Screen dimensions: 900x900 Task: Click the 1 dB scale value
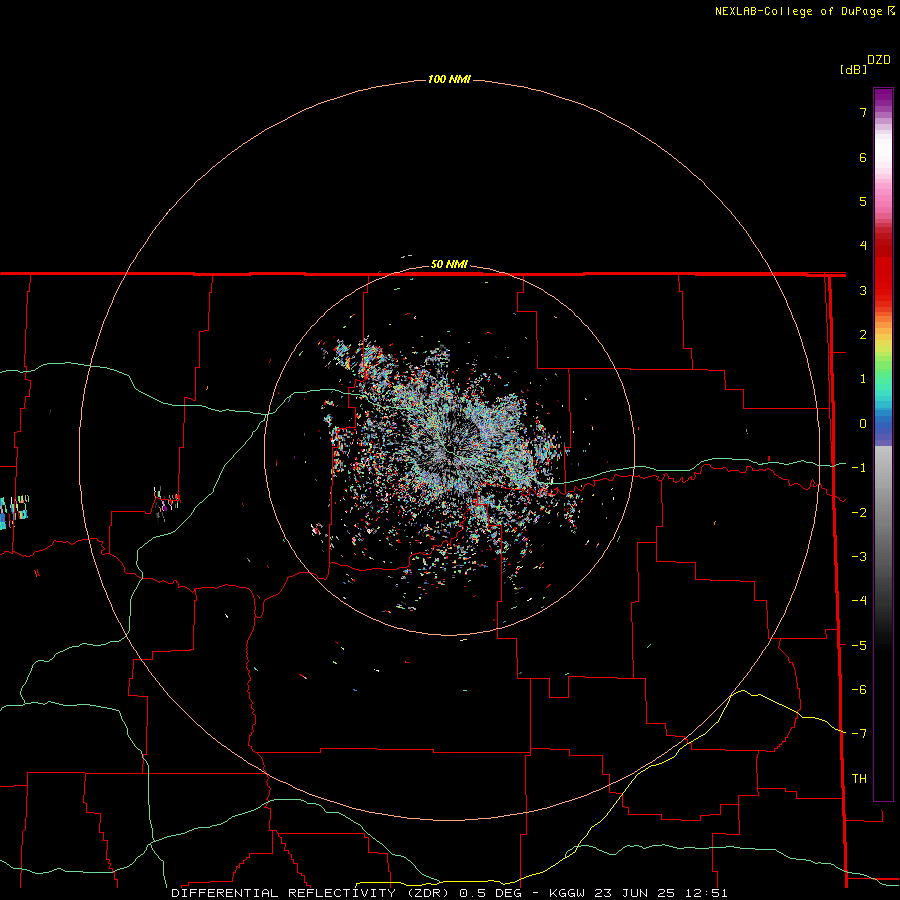click(863, 379)
